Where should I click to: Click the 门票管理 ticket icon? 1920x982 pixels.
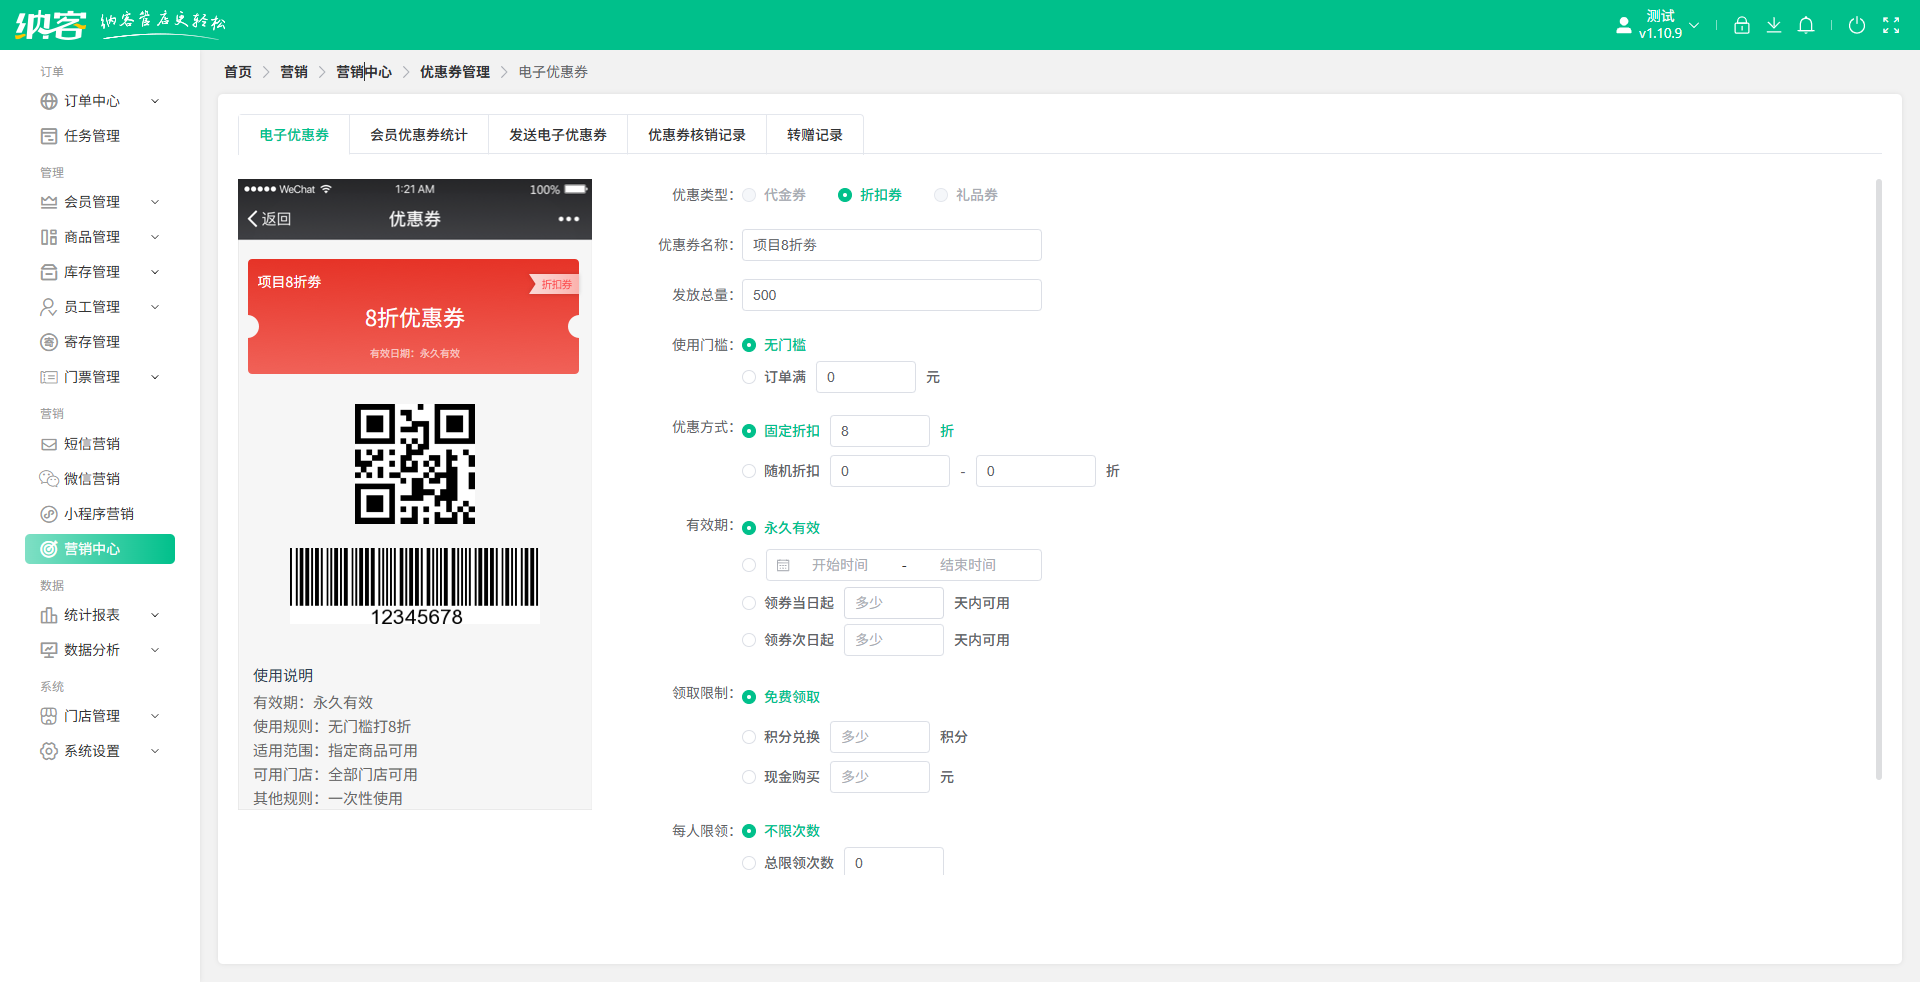point(49,377)
